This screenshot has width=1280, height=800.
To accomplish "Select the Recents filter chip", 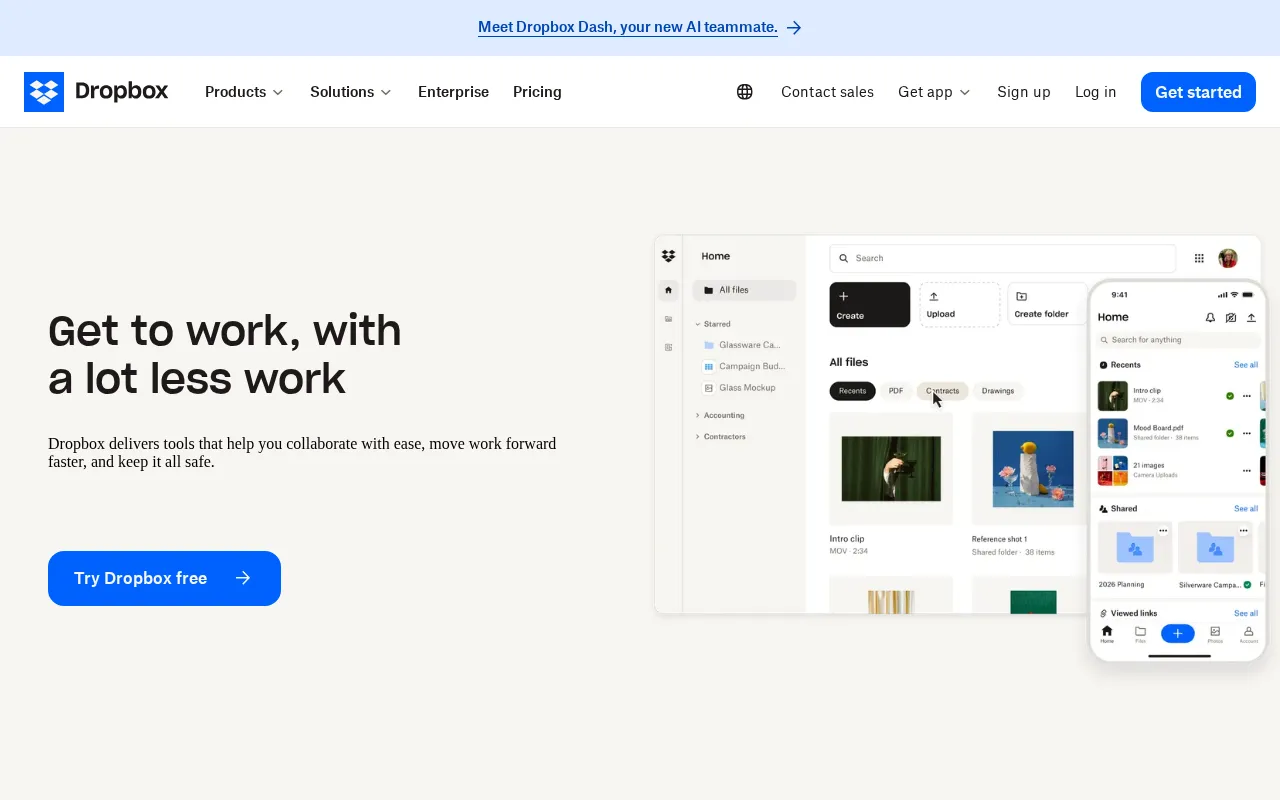I will (x=852, y=391).
